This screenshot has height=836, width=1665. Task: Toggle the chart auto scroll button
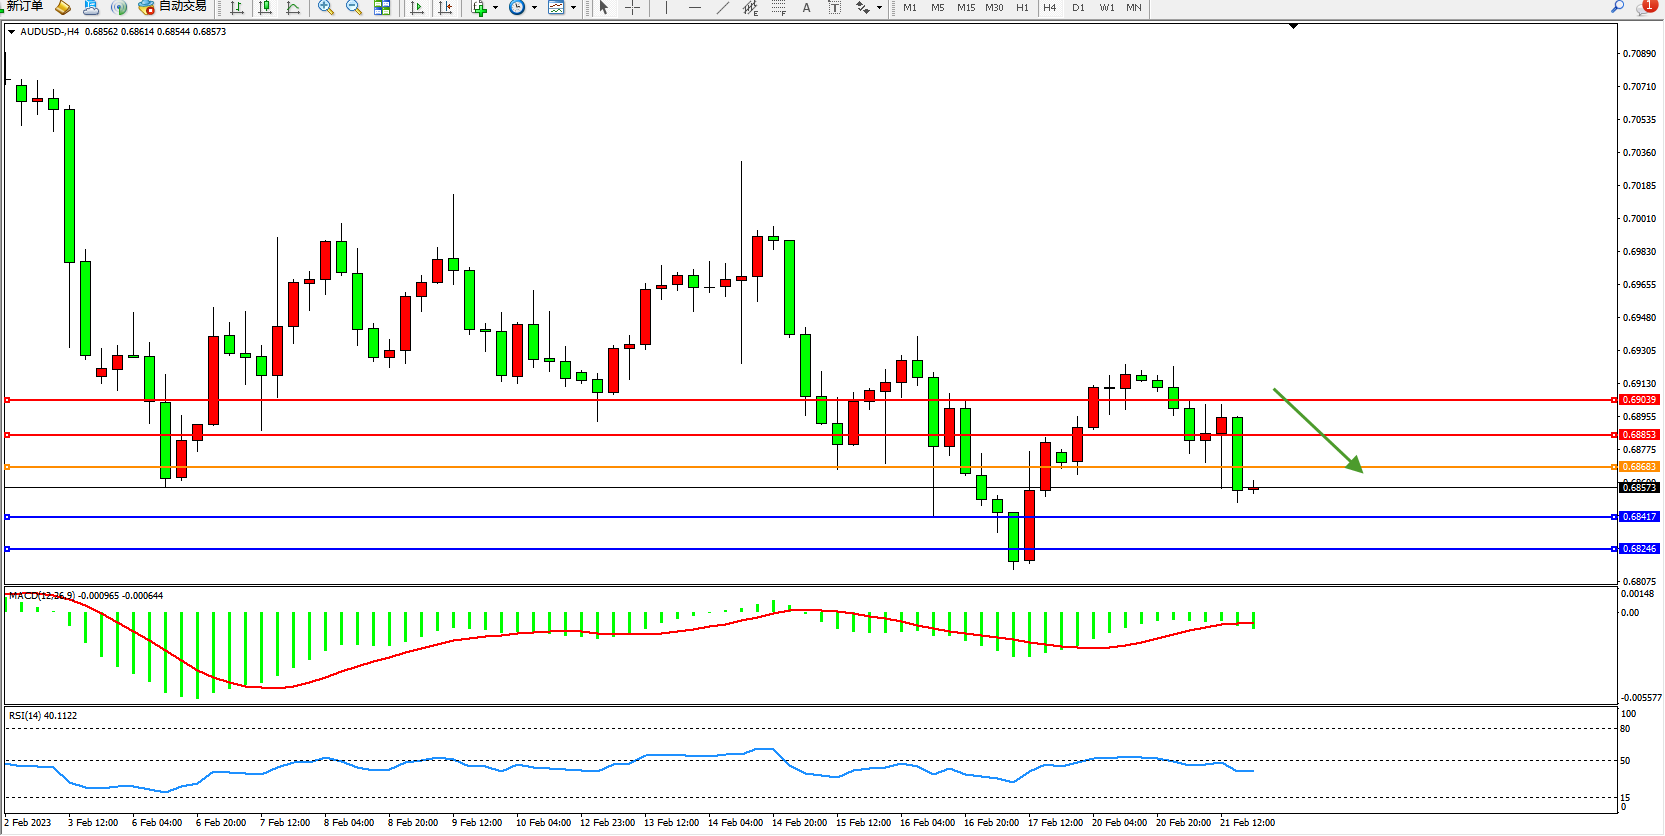pos(417,7)
